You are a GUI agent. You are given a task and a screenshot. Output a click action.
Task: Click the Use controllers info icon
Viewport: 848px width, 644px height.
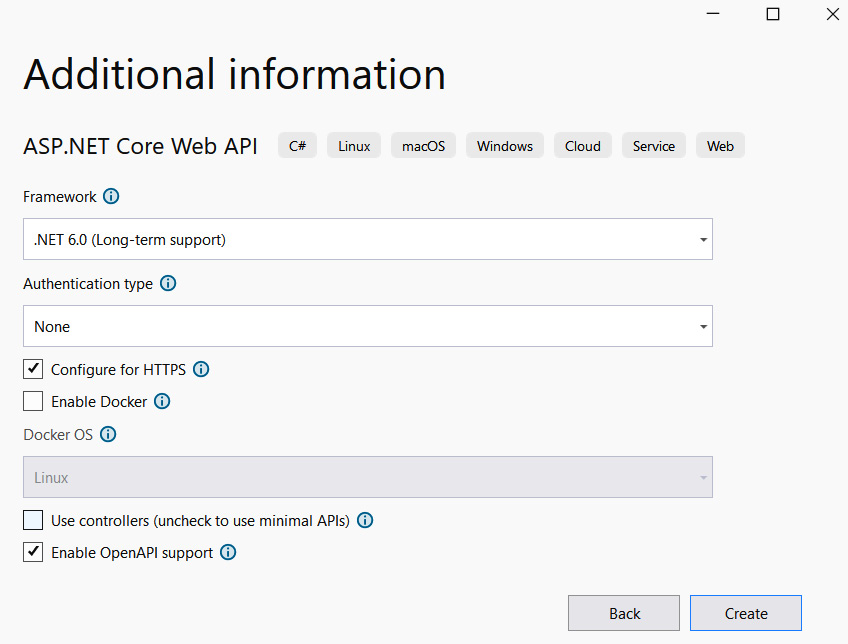click(x=365, y=520)
